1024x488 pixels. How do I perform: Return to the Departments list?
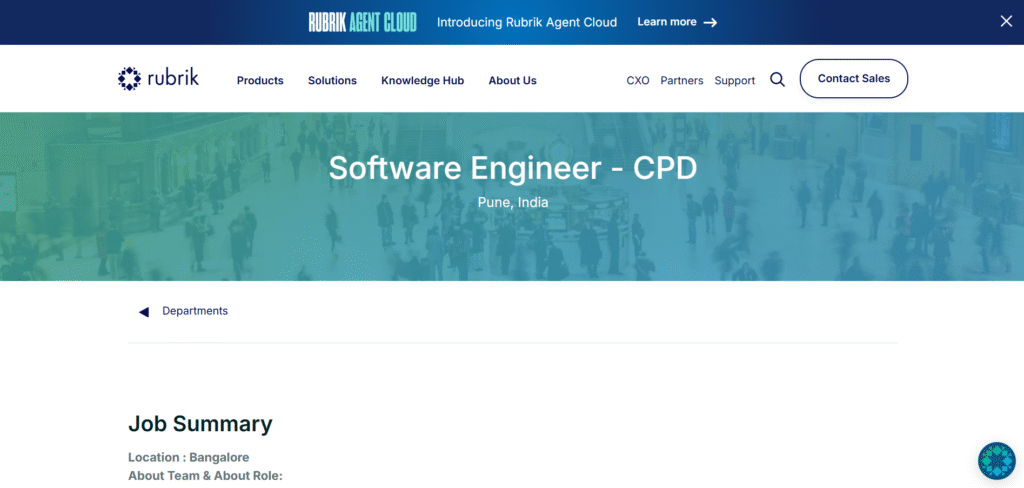click(195, 311)
